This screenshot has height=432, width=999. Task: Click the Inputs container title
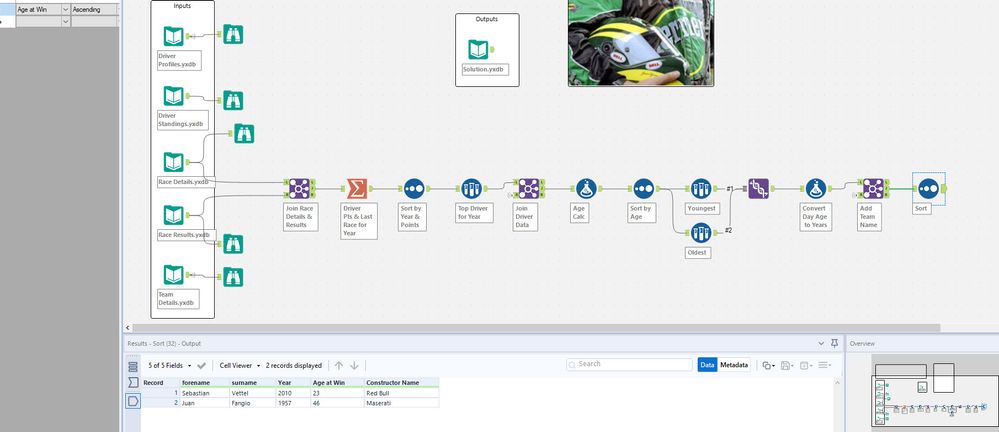click(182, 6)
